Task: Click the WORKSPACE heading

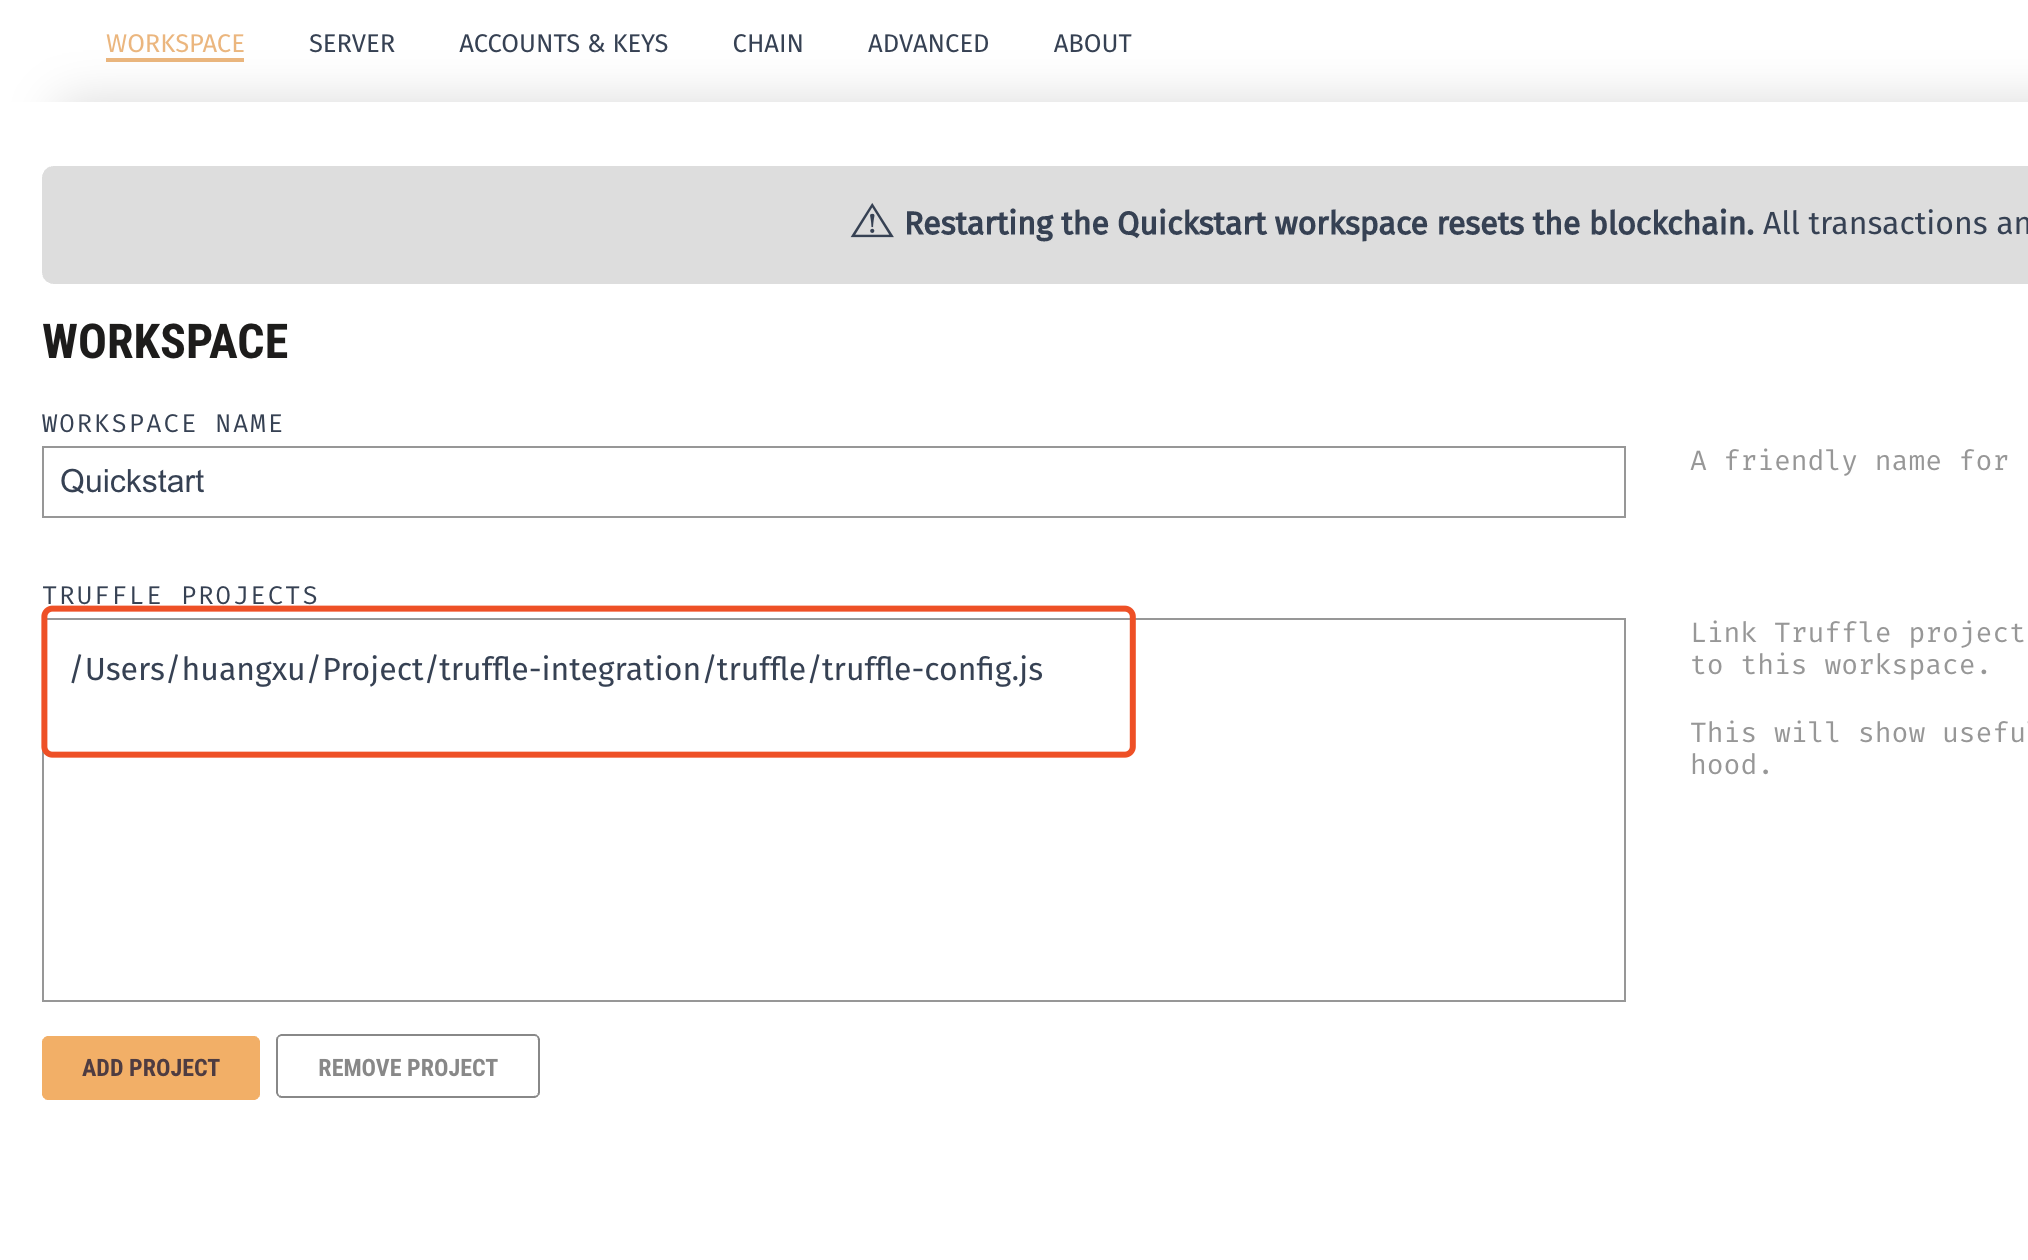Action: 165,342
